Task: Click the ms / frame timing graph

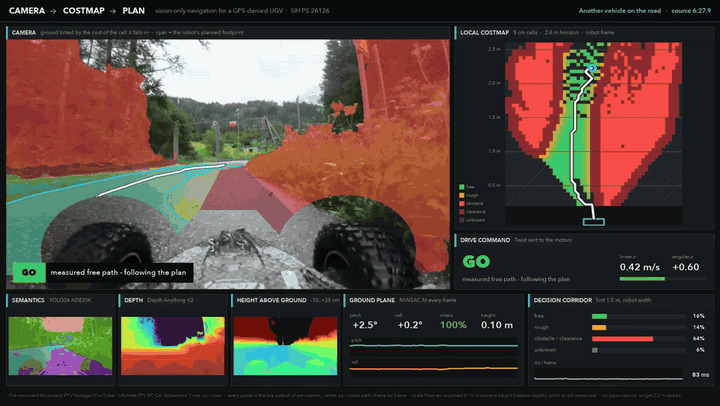Action: [x=608, y=376]
